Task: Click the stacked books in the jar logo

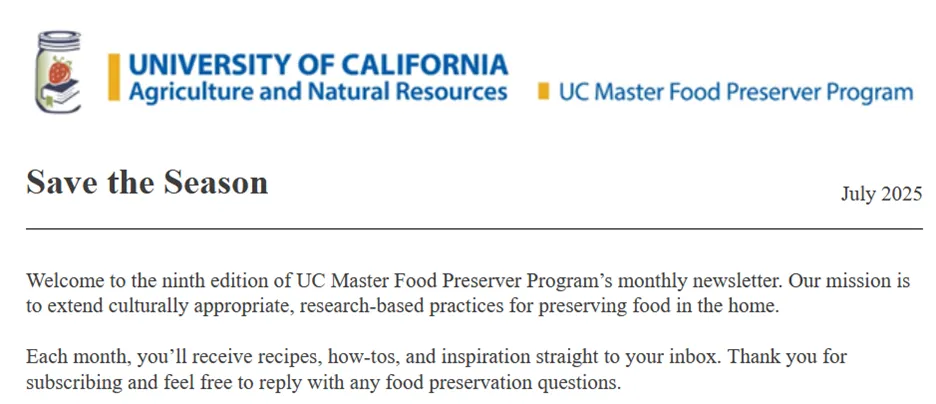Action: [x=62, y=92]
